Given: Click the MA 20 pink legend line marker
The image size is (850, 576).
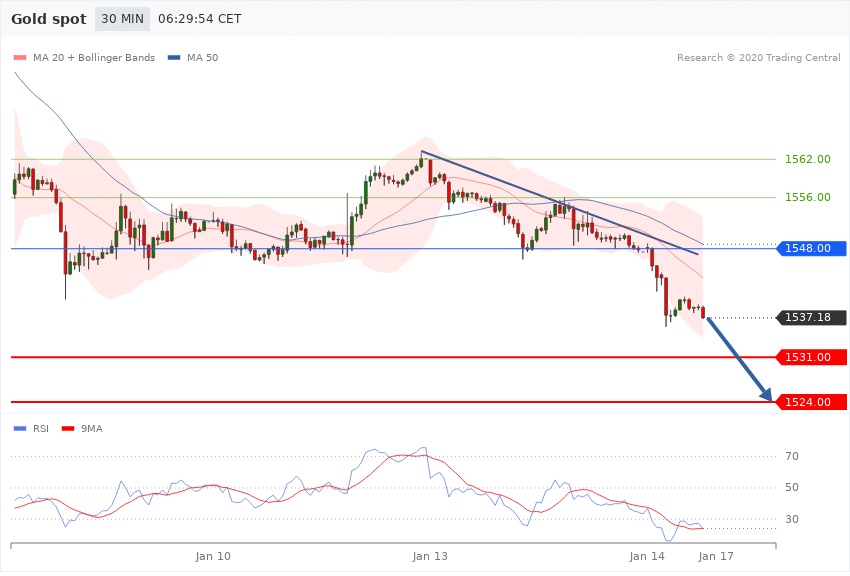Looking at the screenshot, I should point(19,58).
